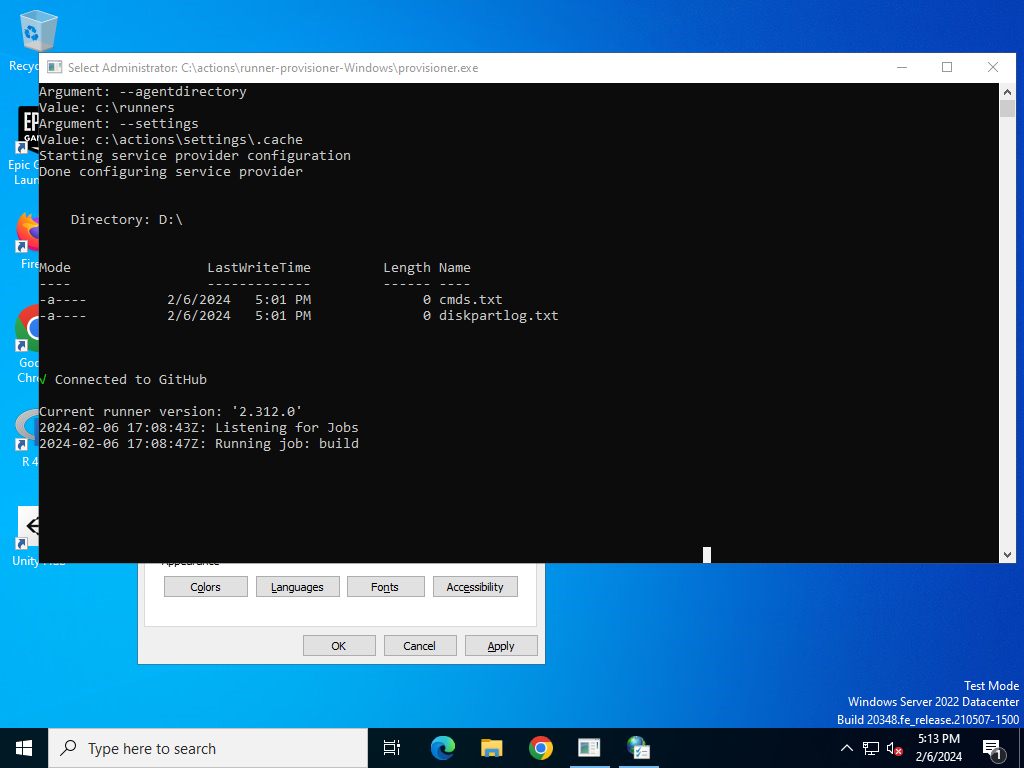Open the Internet Options taskbar icon
Screen dimensions: 1024x768
click(x=638, y=748)
